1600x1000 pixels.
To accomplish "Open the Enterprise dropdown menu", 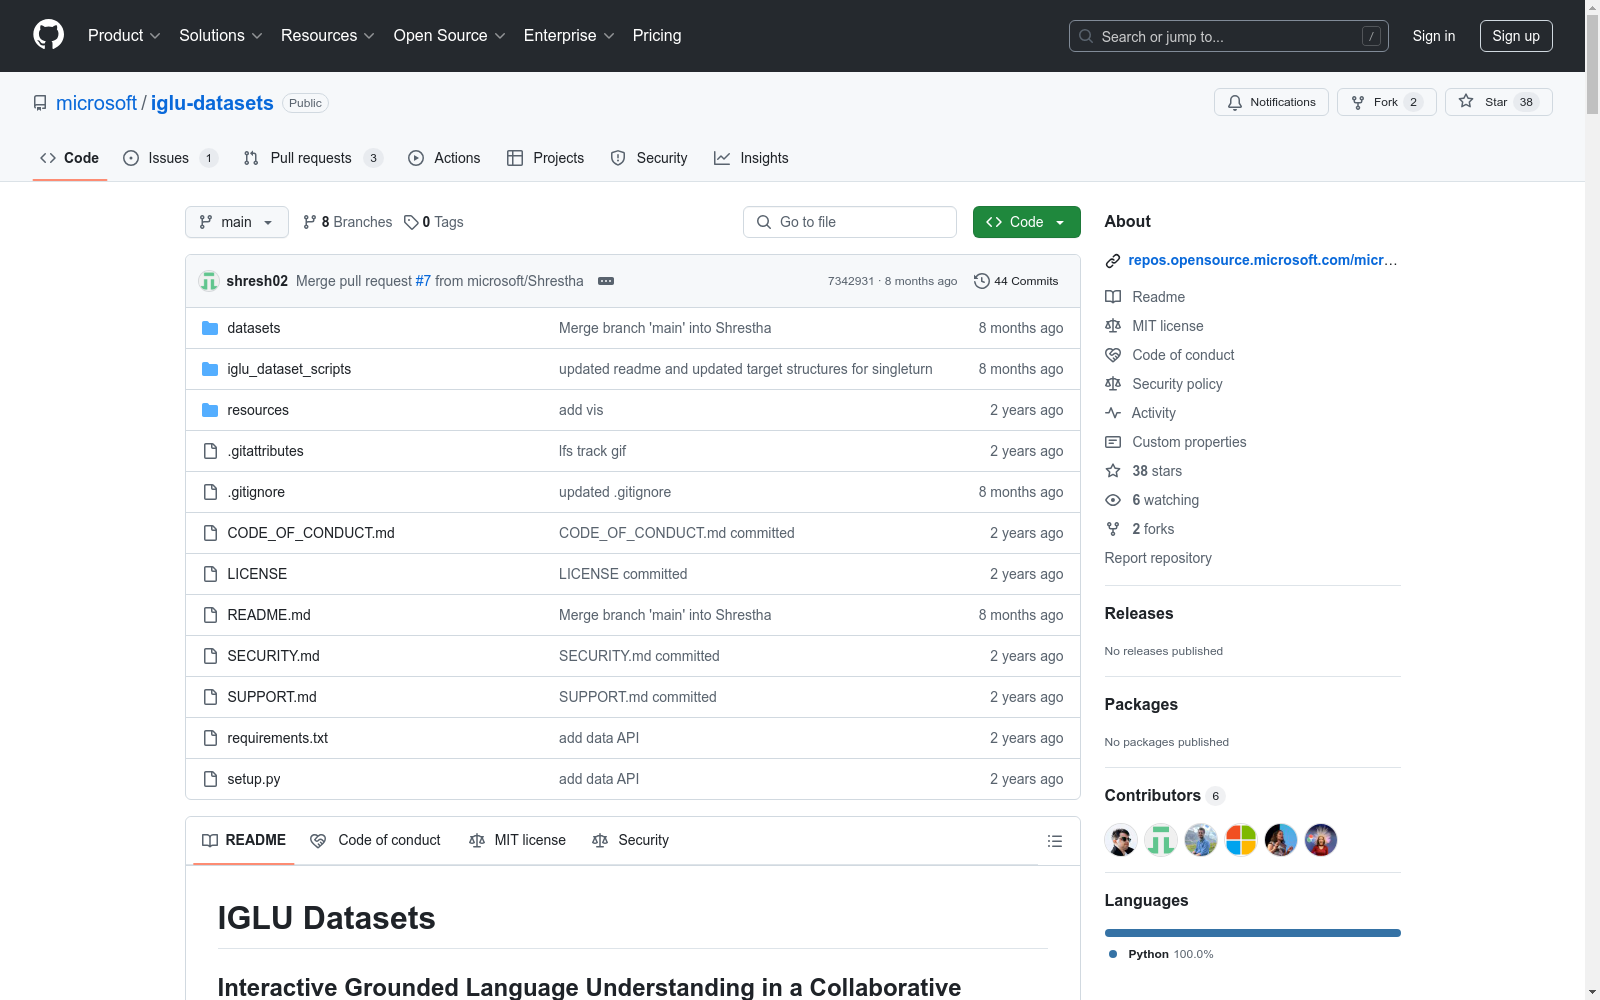I will coord(569,35).
